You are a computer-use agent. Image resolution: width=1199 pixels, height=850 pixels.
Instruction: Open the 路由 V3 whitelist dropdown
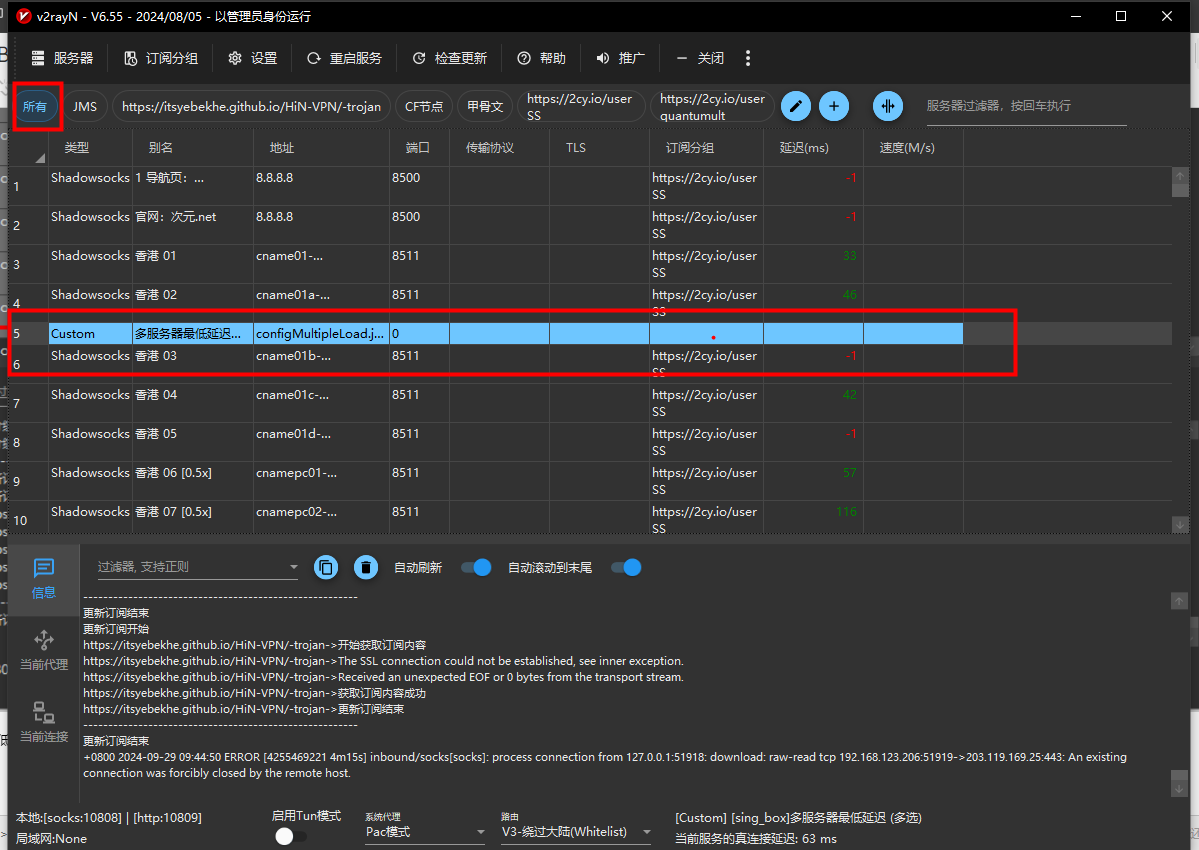pos(576,832)
